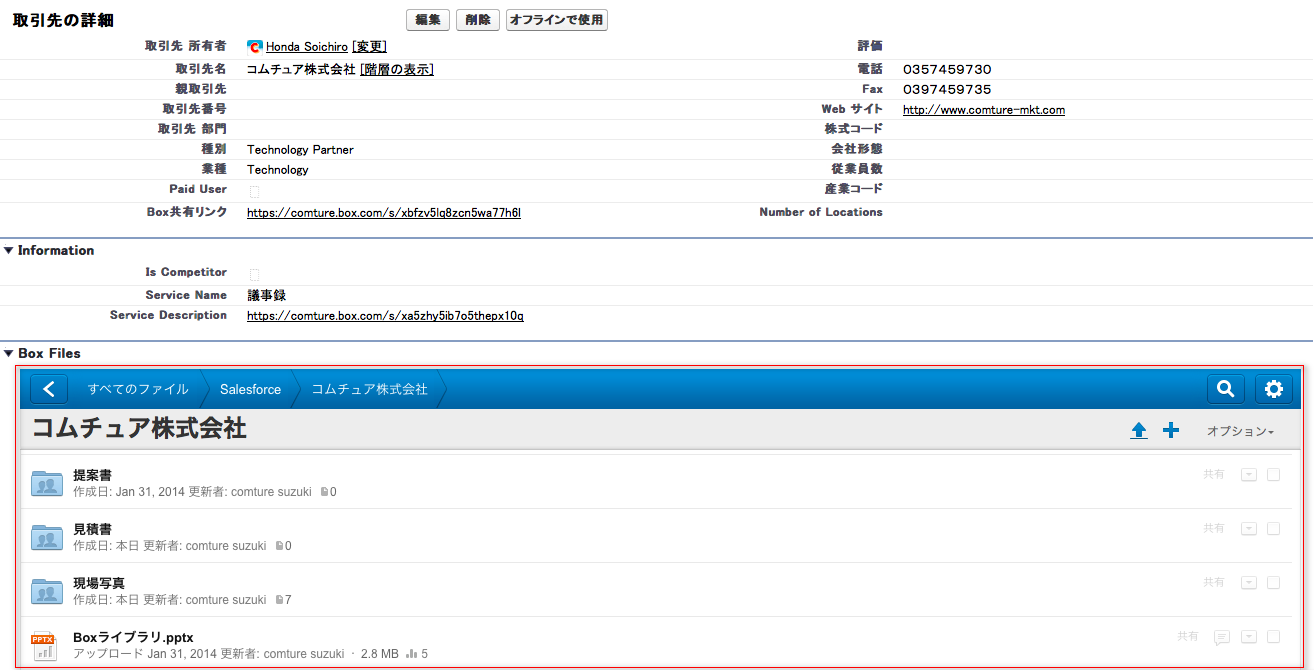The height and width of the screenshot is (670, 1314).
Task: Click the 種別 value Technology Partner
Action: (300, 150)
